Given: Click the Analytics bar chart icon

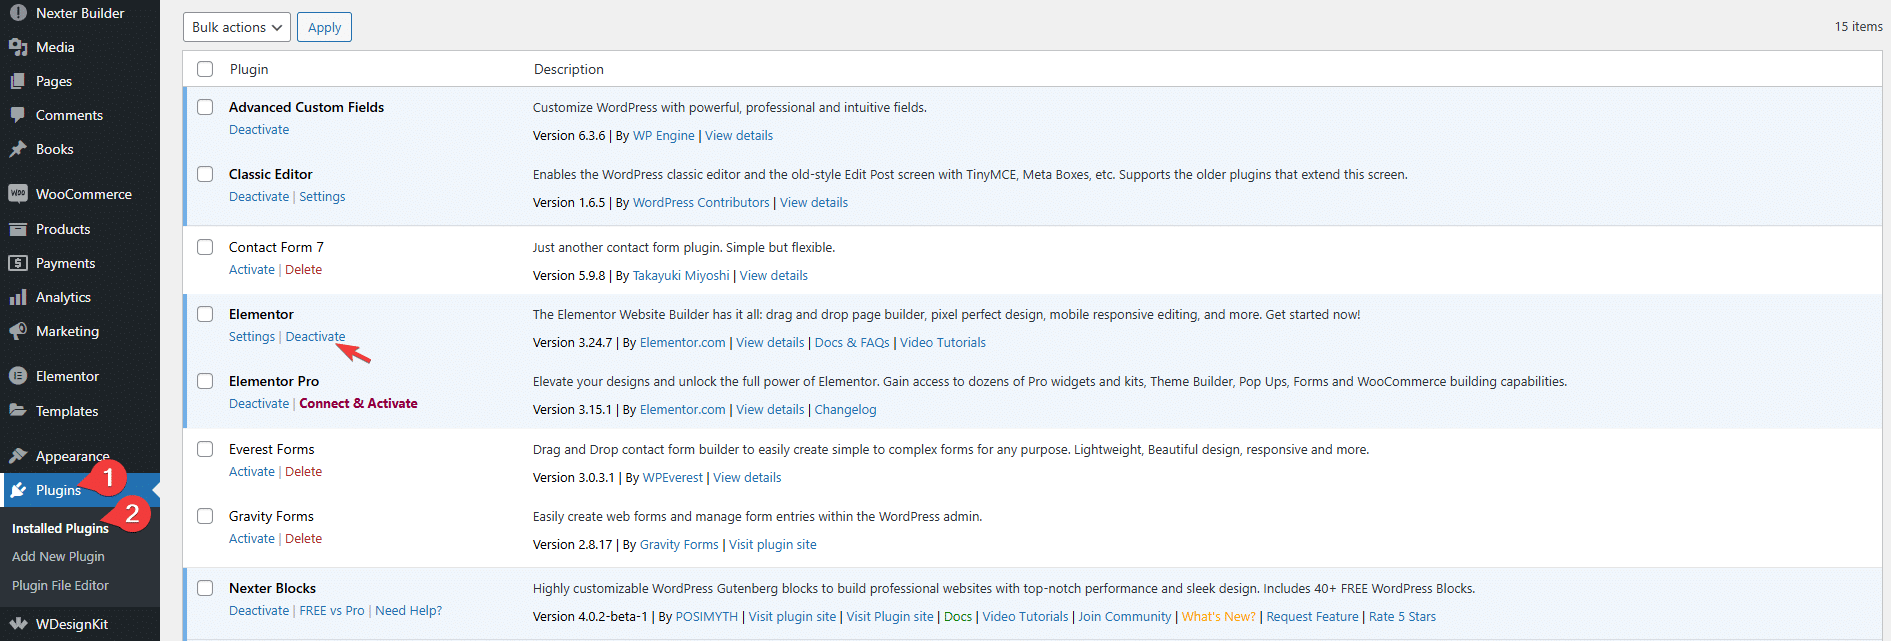Looking at the screenshot, I should point(18,297).
